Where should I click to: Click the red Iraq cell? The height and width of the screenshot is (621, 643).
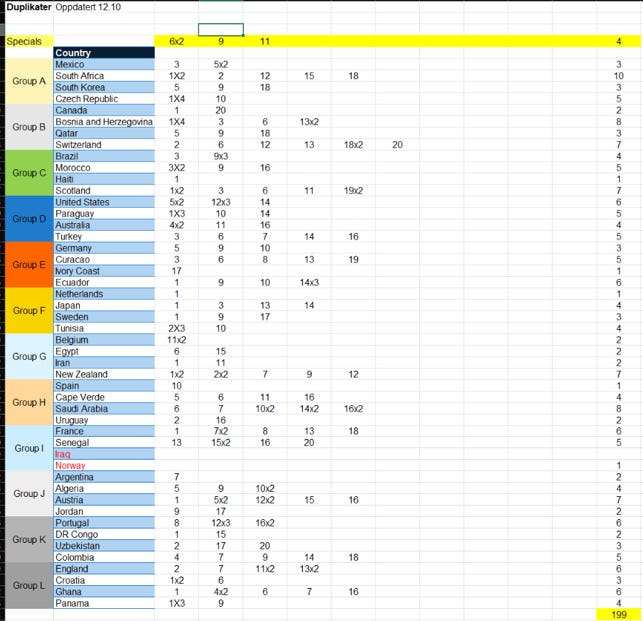click(x=104, y=454)
